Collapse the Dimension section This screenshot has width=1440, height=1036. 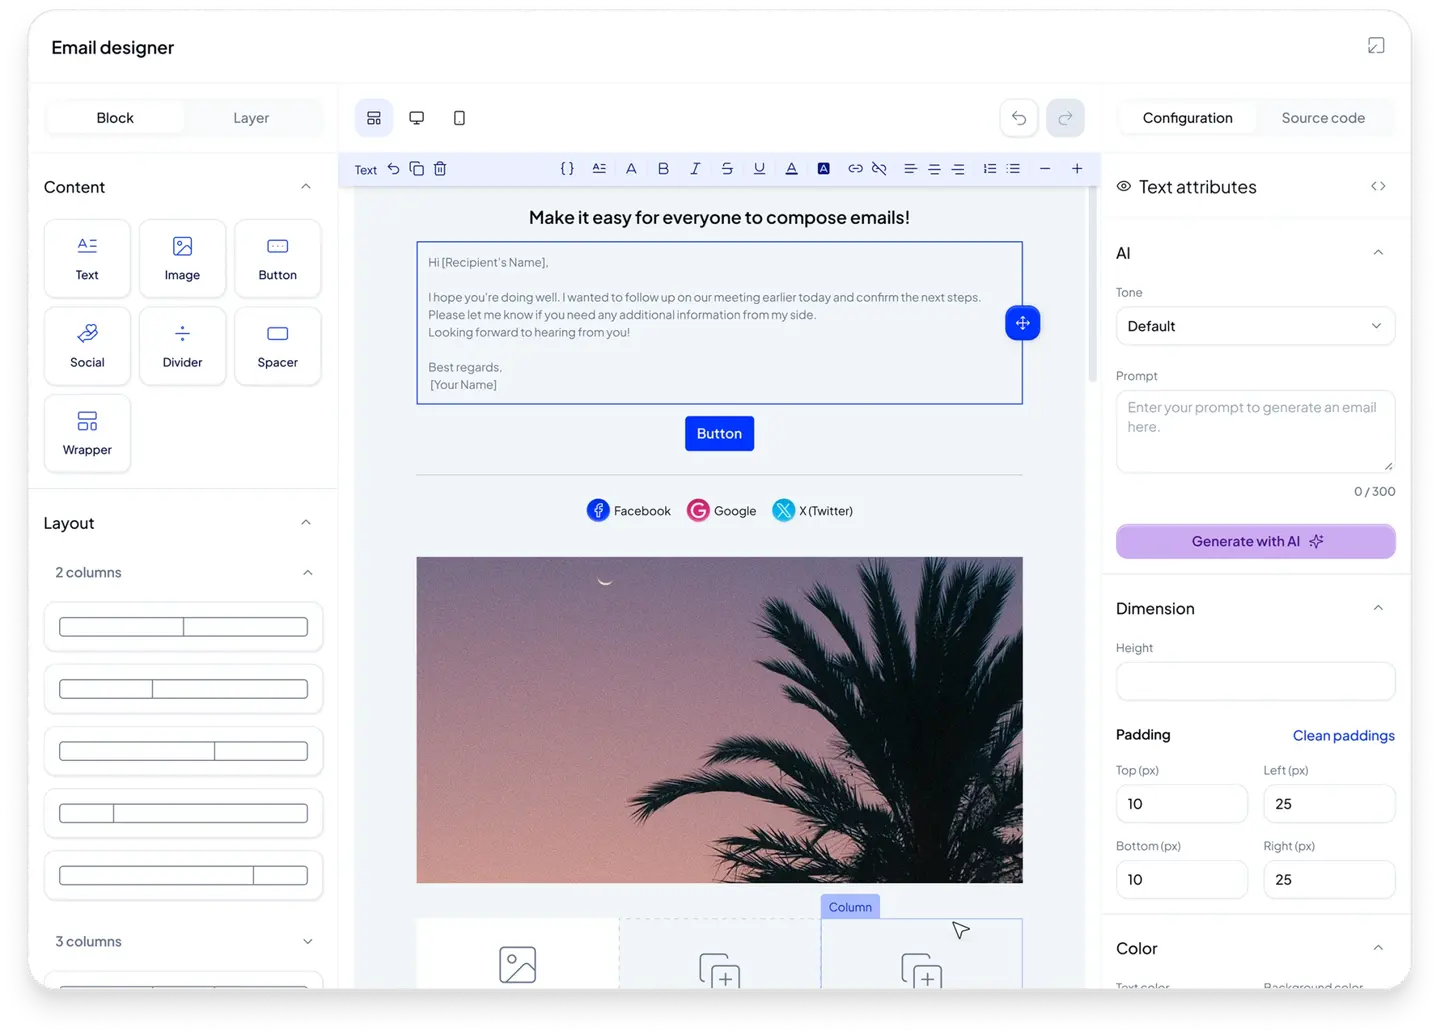[x=1378, y=608]
